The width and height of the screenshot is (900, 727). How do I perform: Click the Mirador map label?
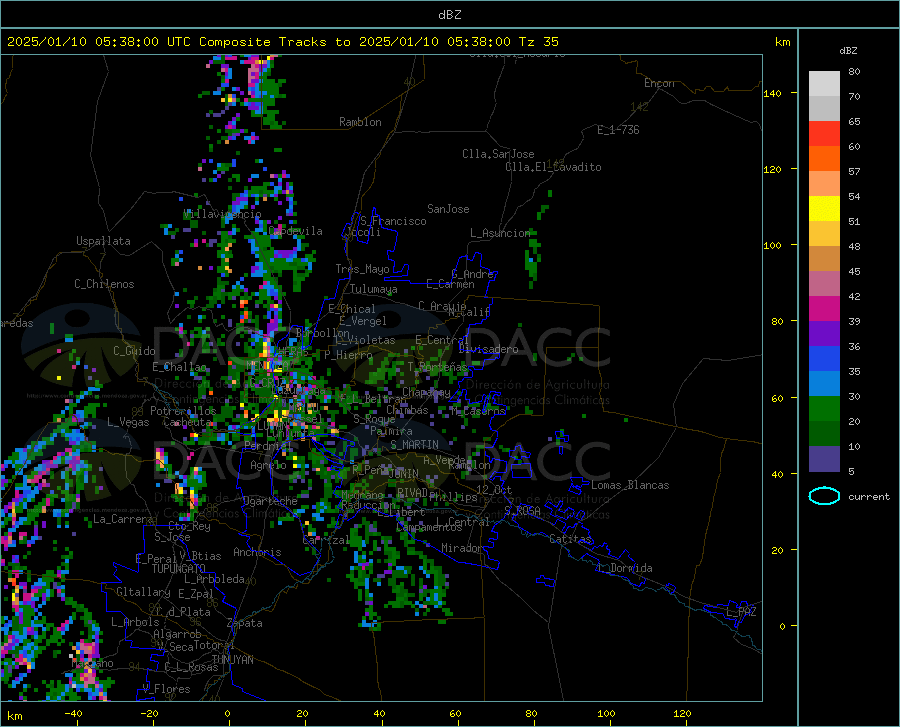point(462,548)
